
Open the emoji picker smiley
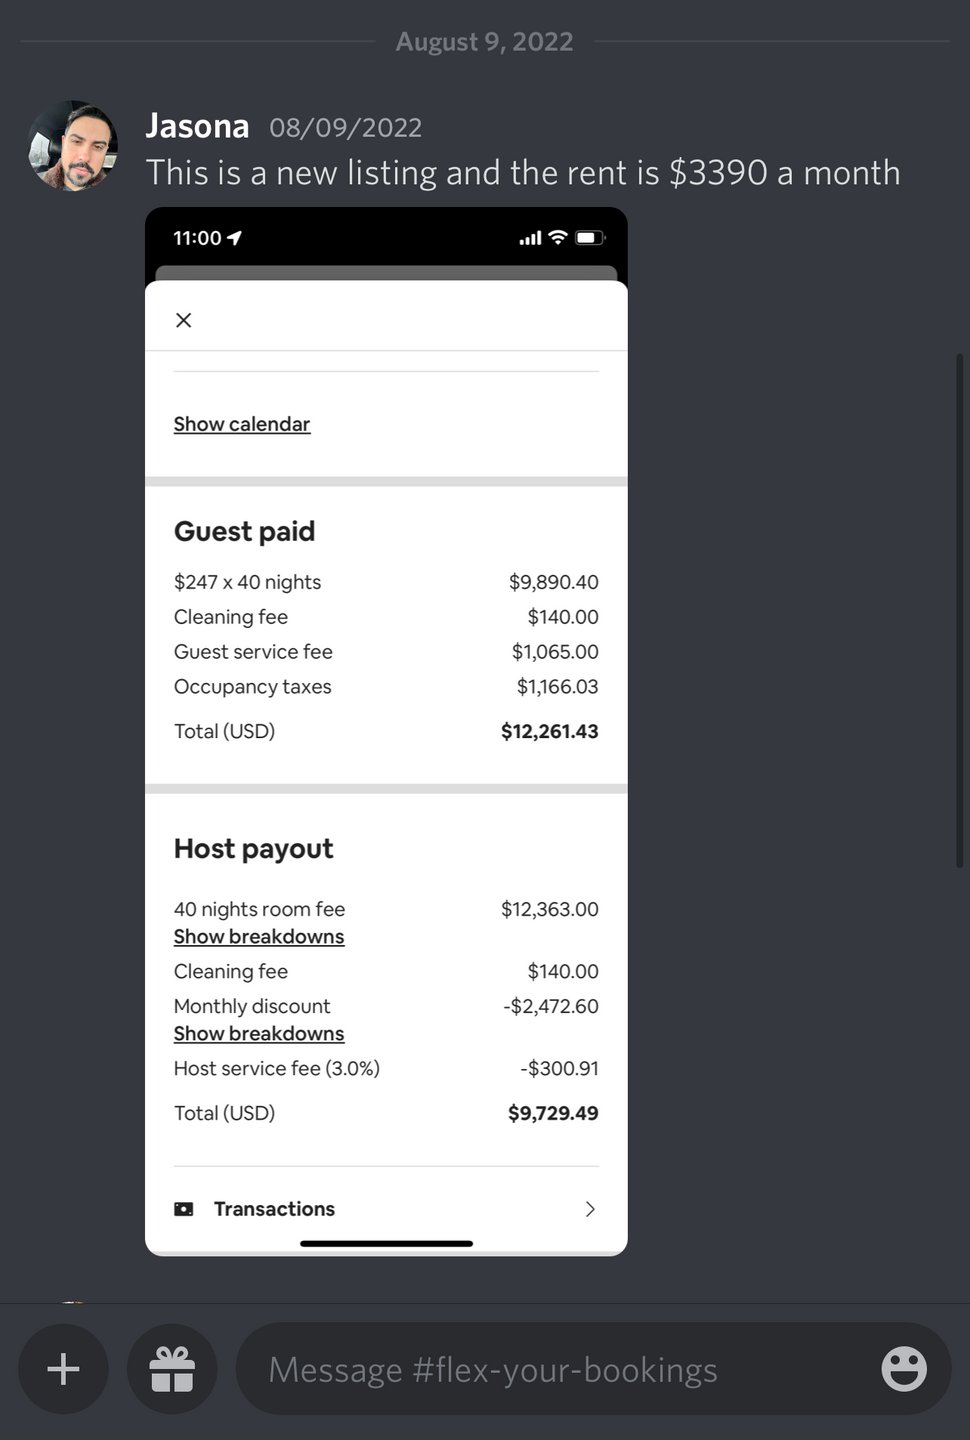coord(903,1369)
